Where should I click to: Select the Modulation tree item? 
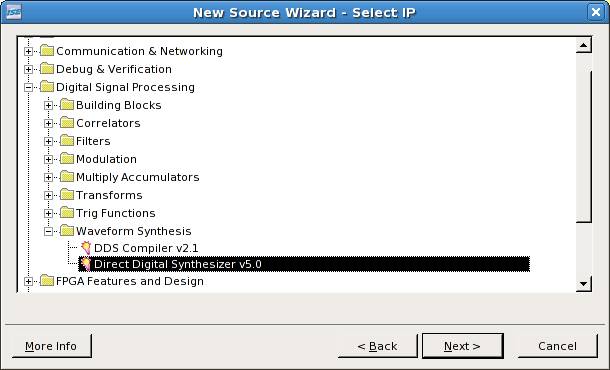(106, 159)
